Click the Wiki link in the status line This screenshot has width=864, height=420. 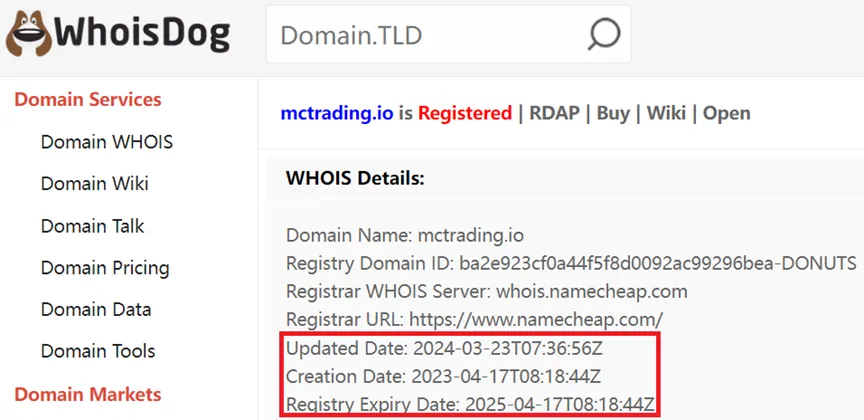[x=666, y=113]
